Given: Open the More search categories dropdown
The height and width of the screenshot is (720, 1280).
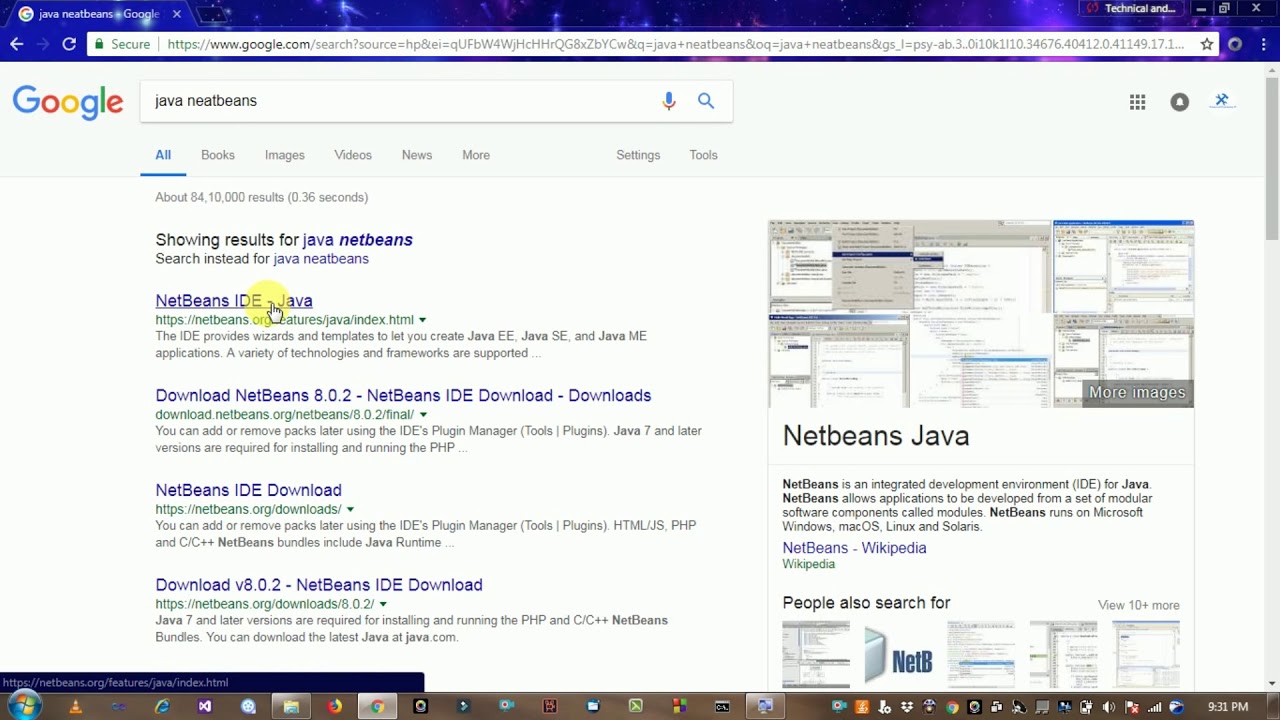Looking at the screenshot, I should point(476,155).
